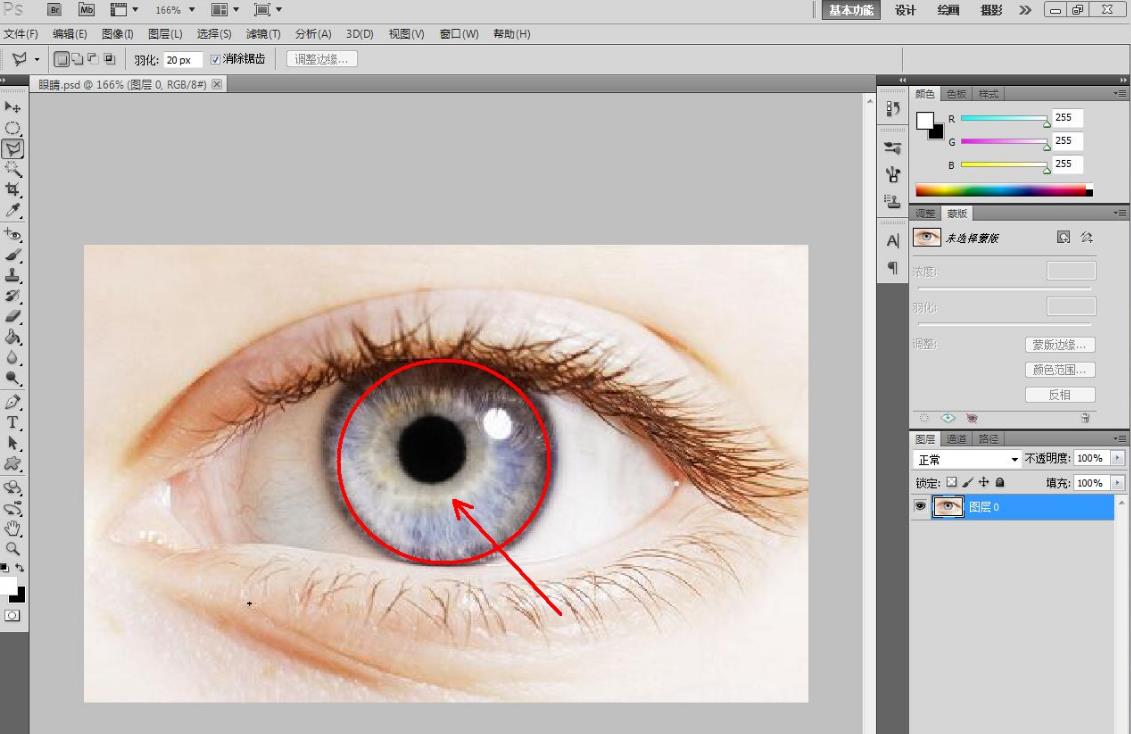Select the Blur tool
The image size is (1131, 734).
tap(12, 357)
